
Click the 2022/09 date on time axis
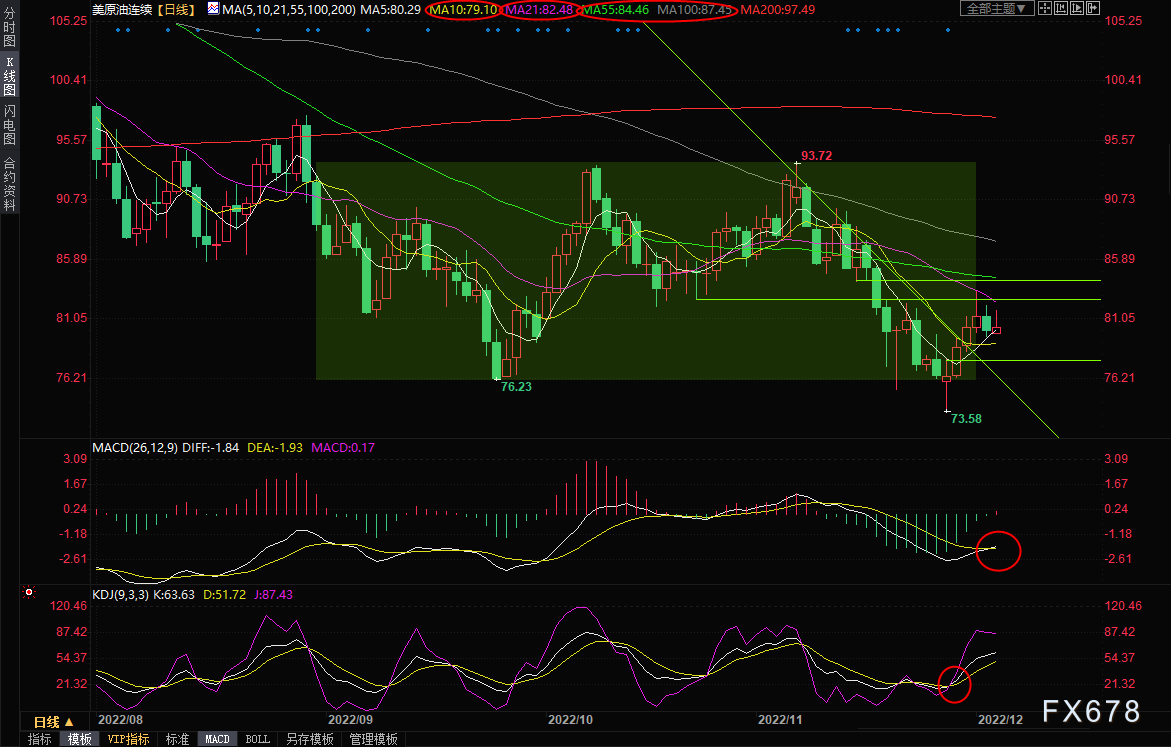coord(350,719)
